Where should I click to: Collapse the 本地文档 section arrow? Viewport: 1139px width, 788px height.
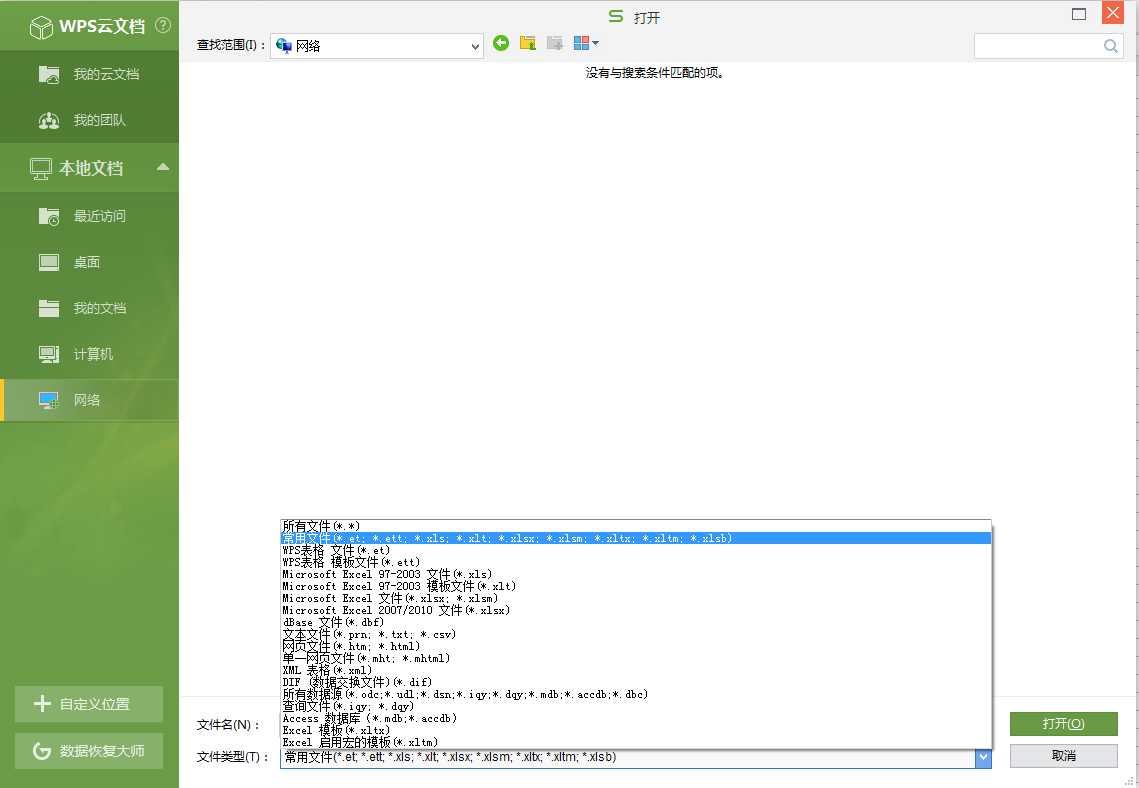click(x=163, y=167)
